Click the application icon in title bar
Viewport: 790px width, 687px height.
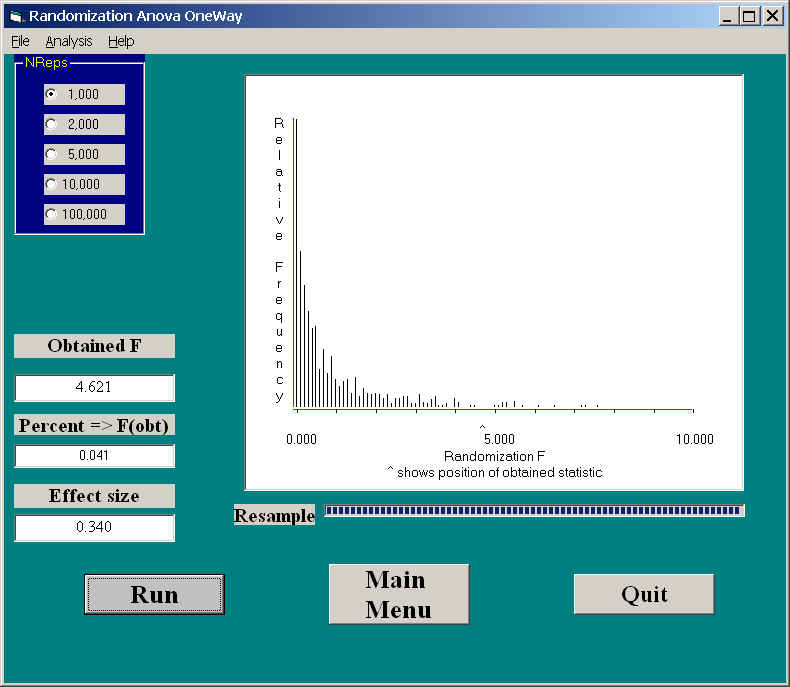coord(15,16)
